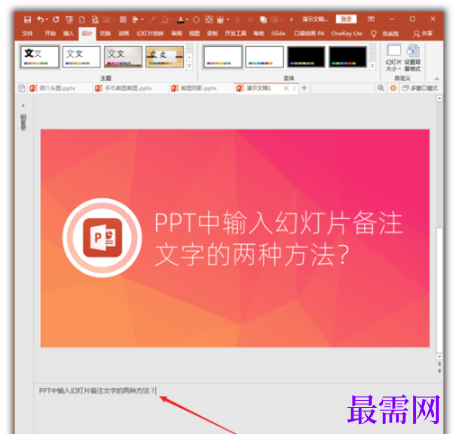This screenshot has height=441, width=459.
Task: Click the New blank document icon
Action: [82, 20]
